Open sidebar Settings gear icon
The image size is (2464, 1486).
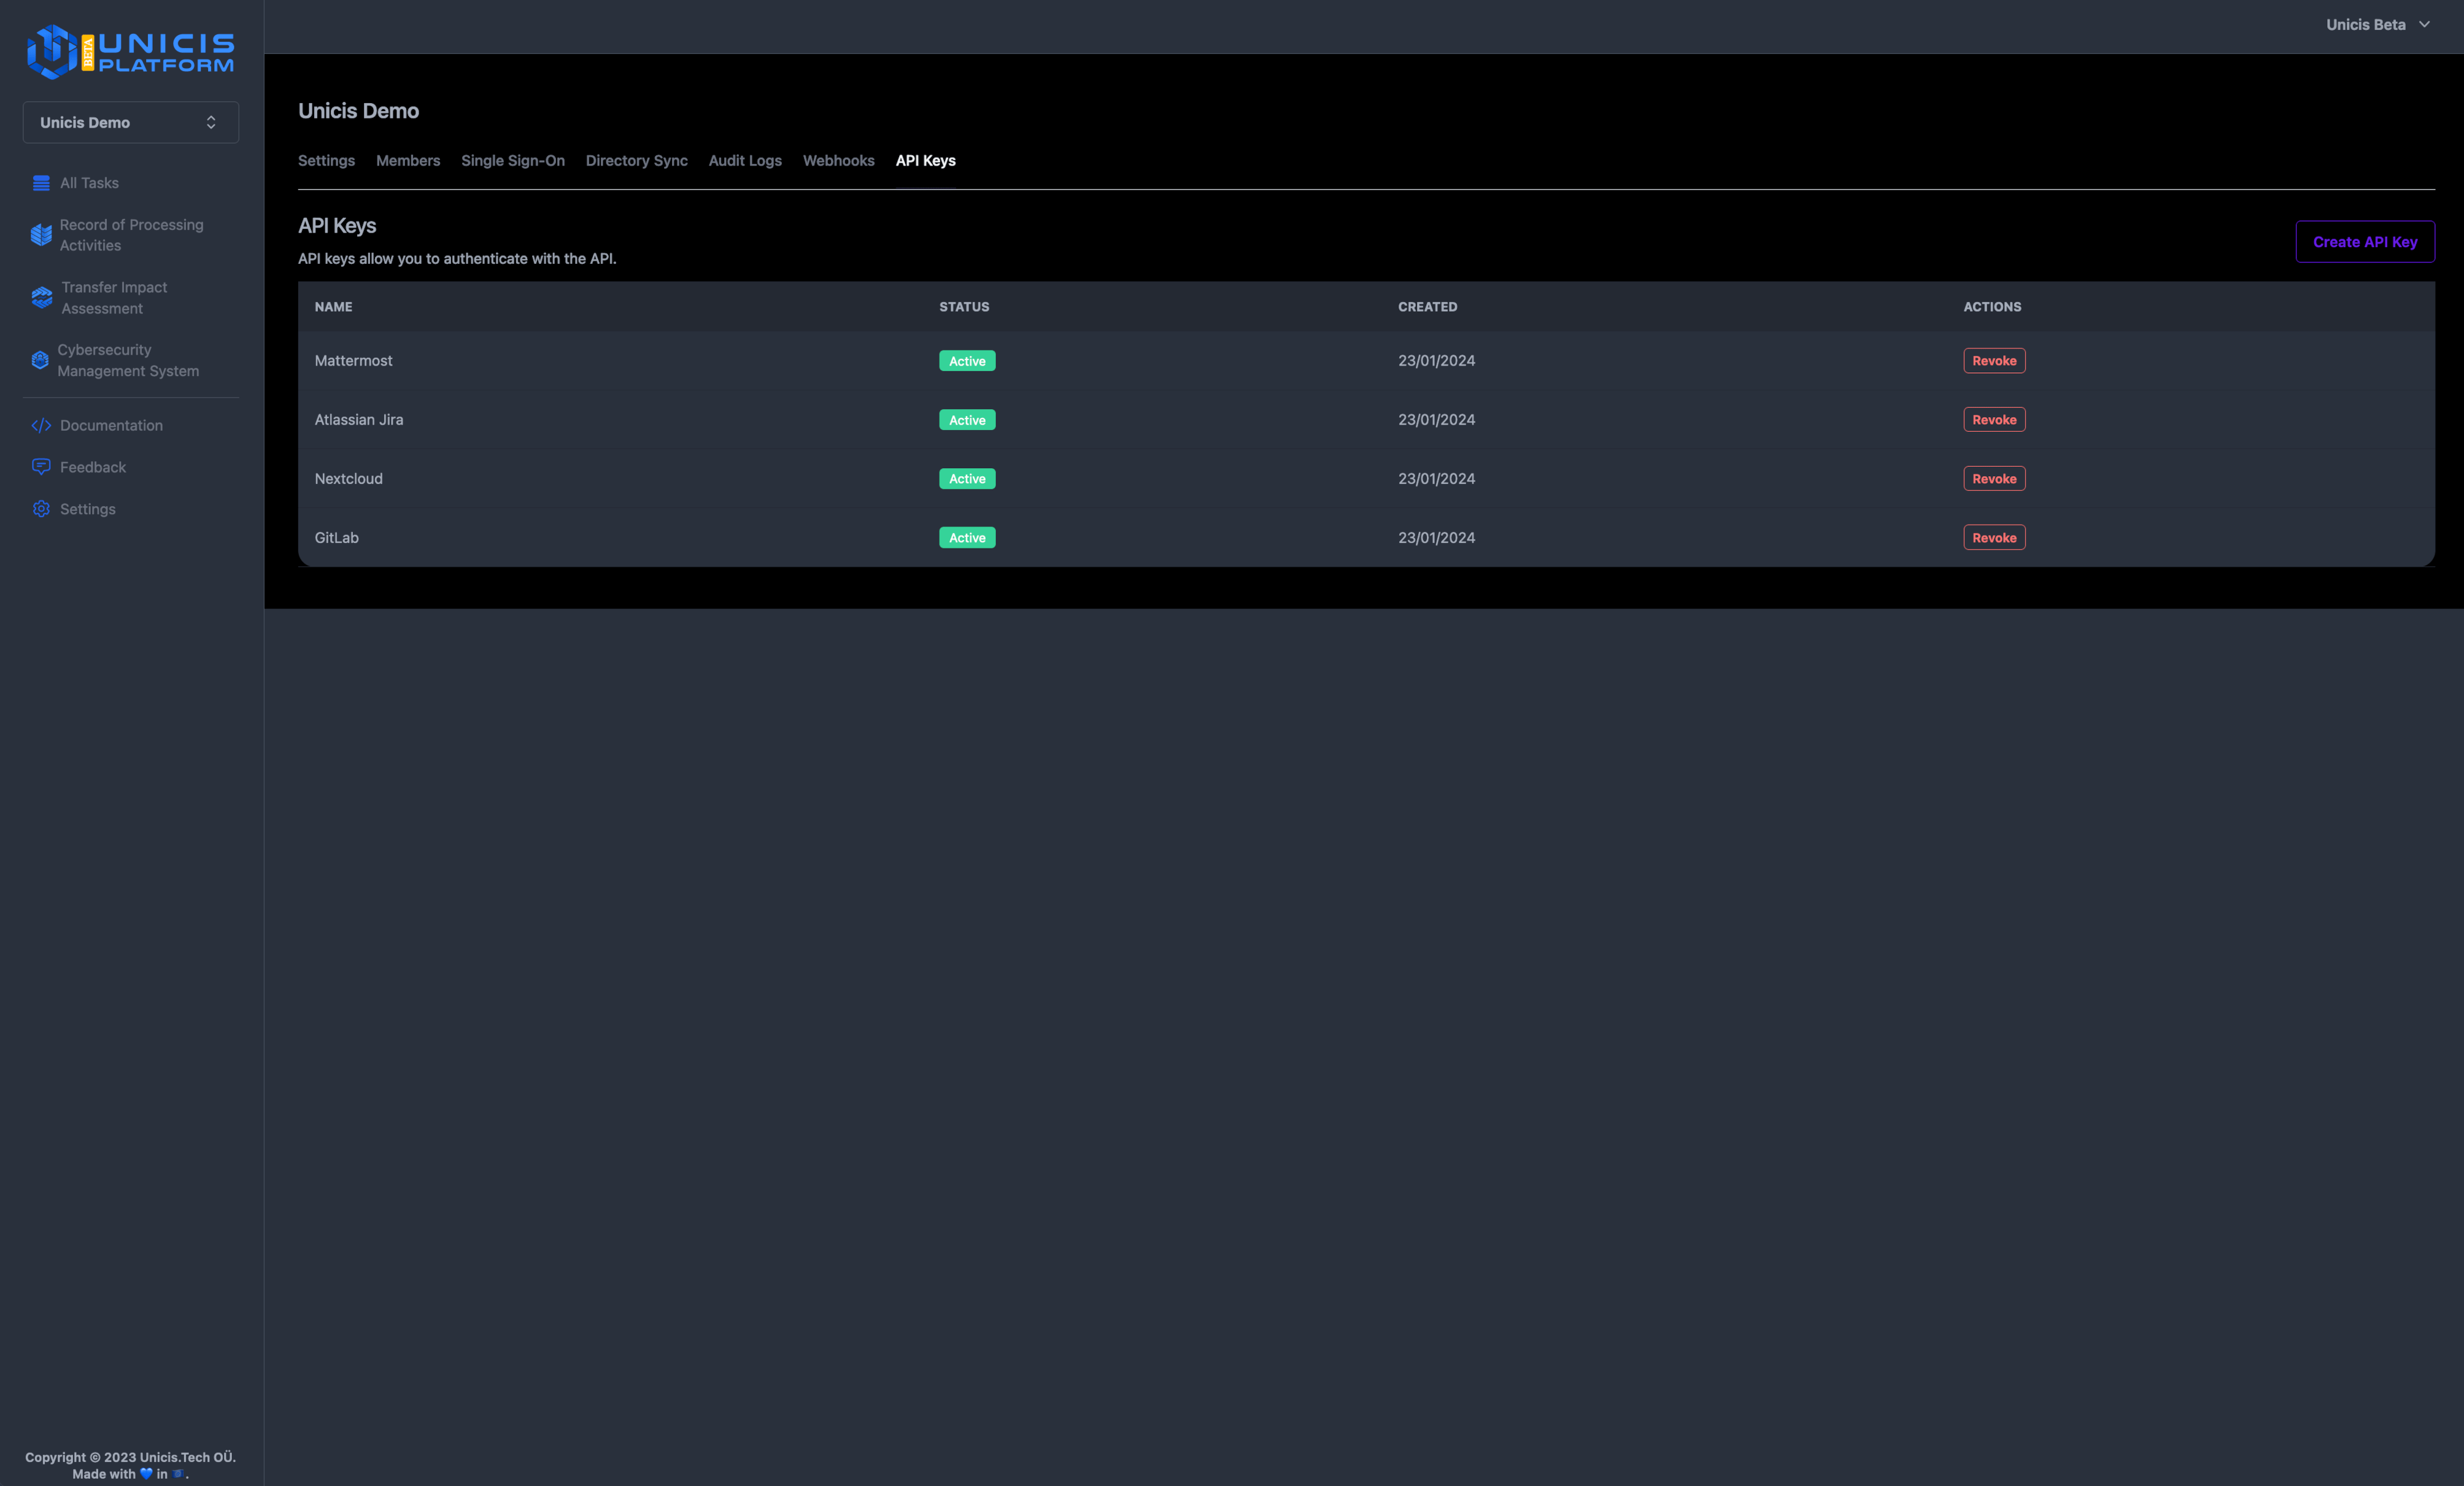tap(41, 508)
